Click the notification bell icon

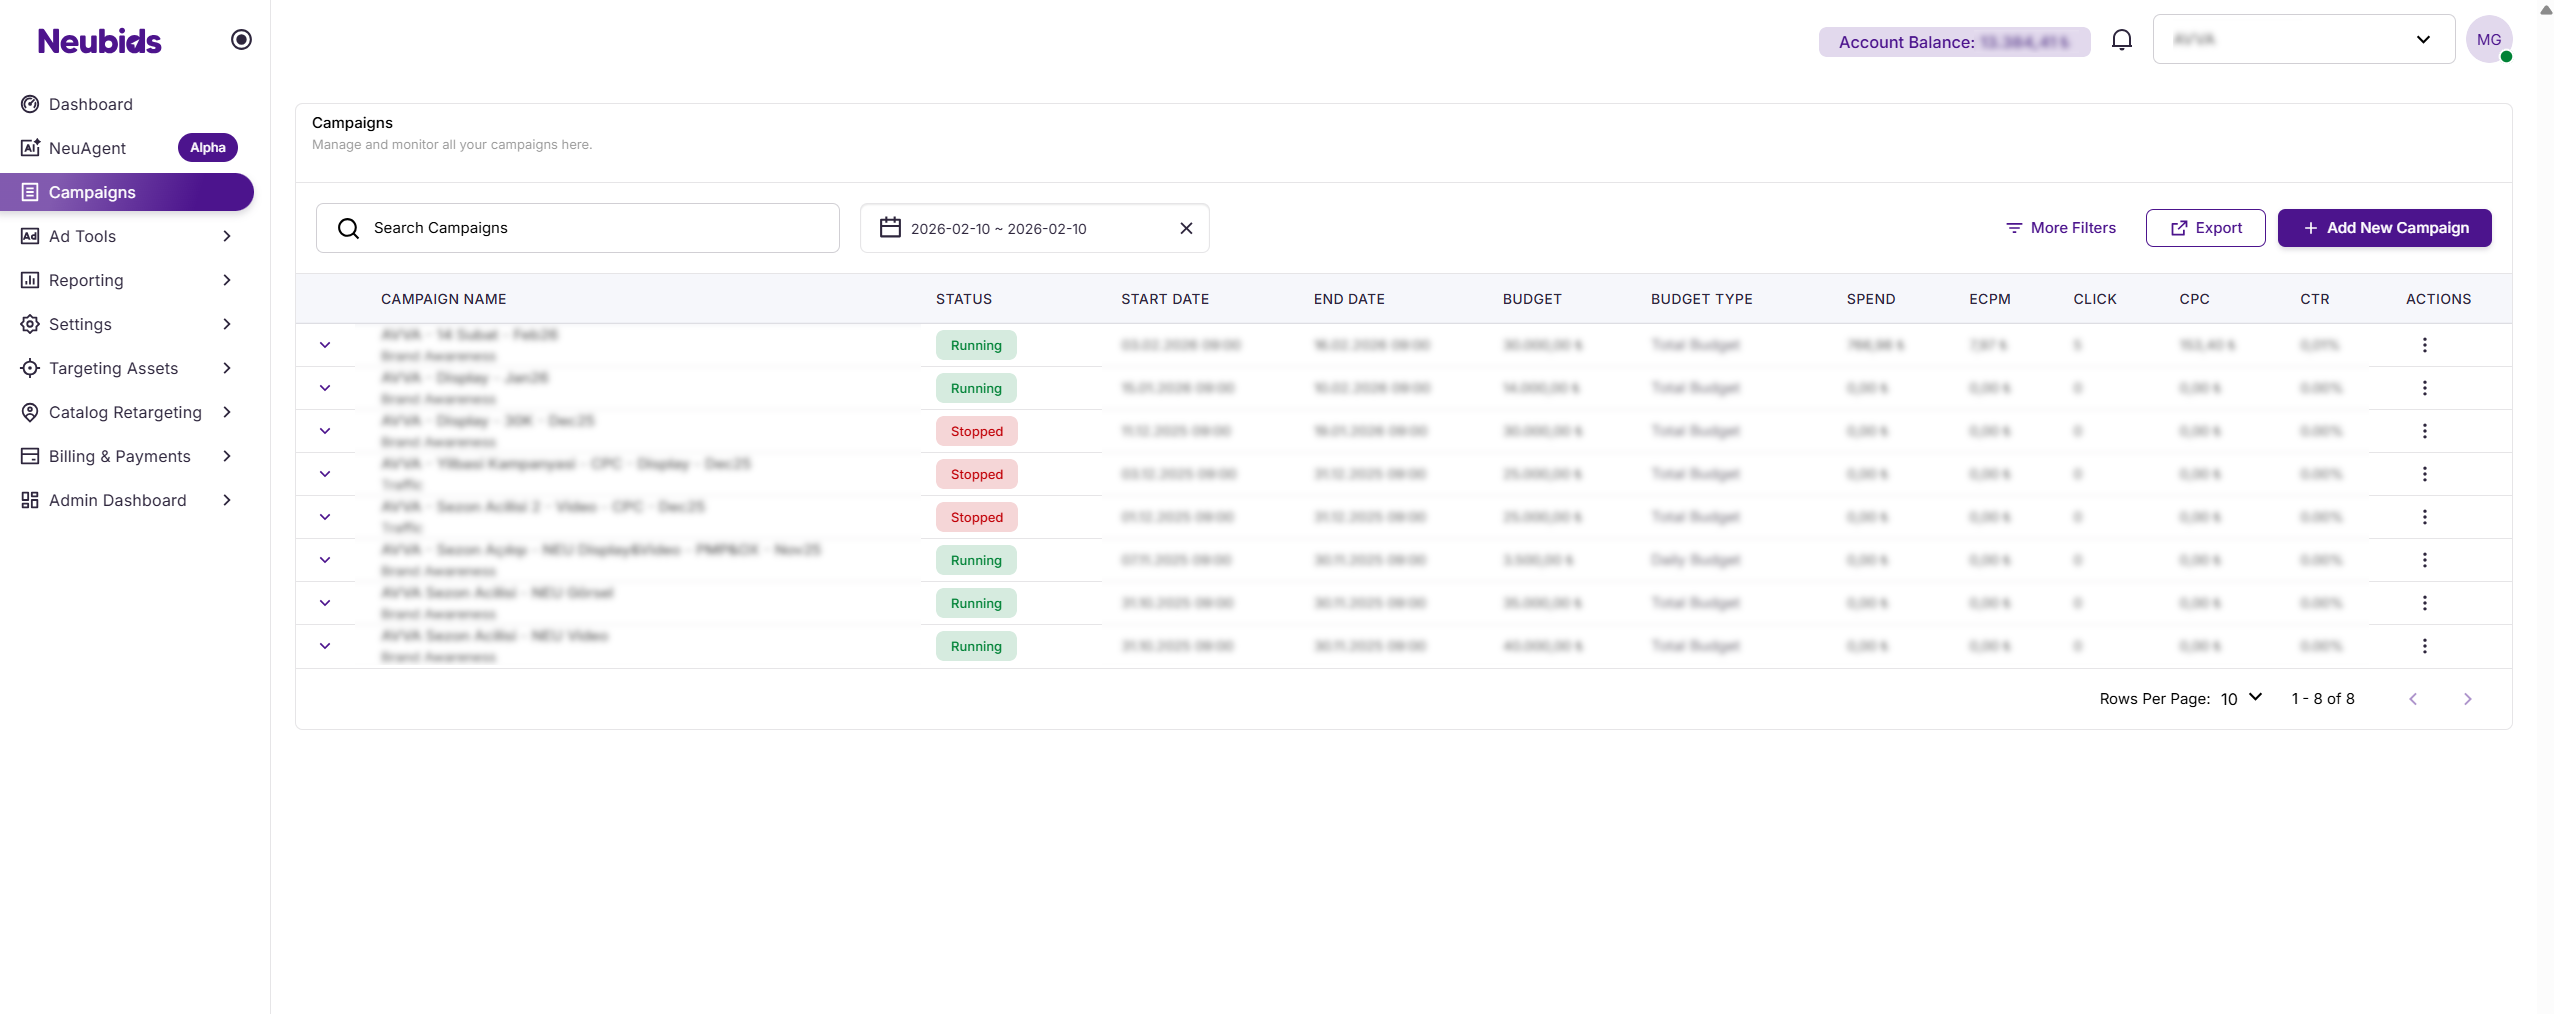pos(2121,40)
